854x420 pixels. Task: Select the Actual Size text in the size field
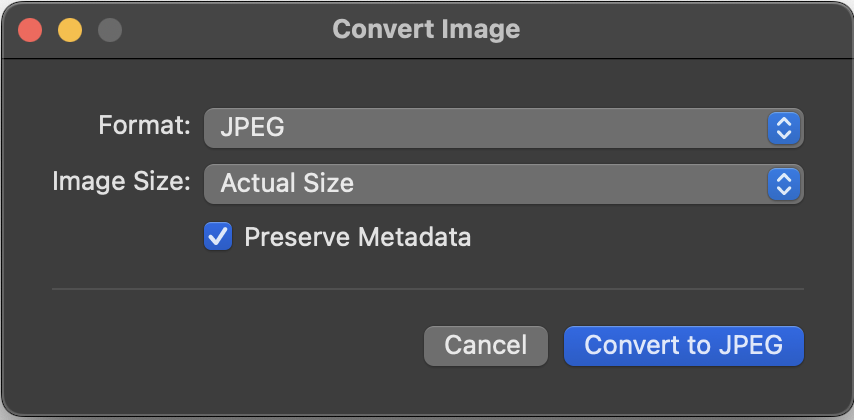287,184
